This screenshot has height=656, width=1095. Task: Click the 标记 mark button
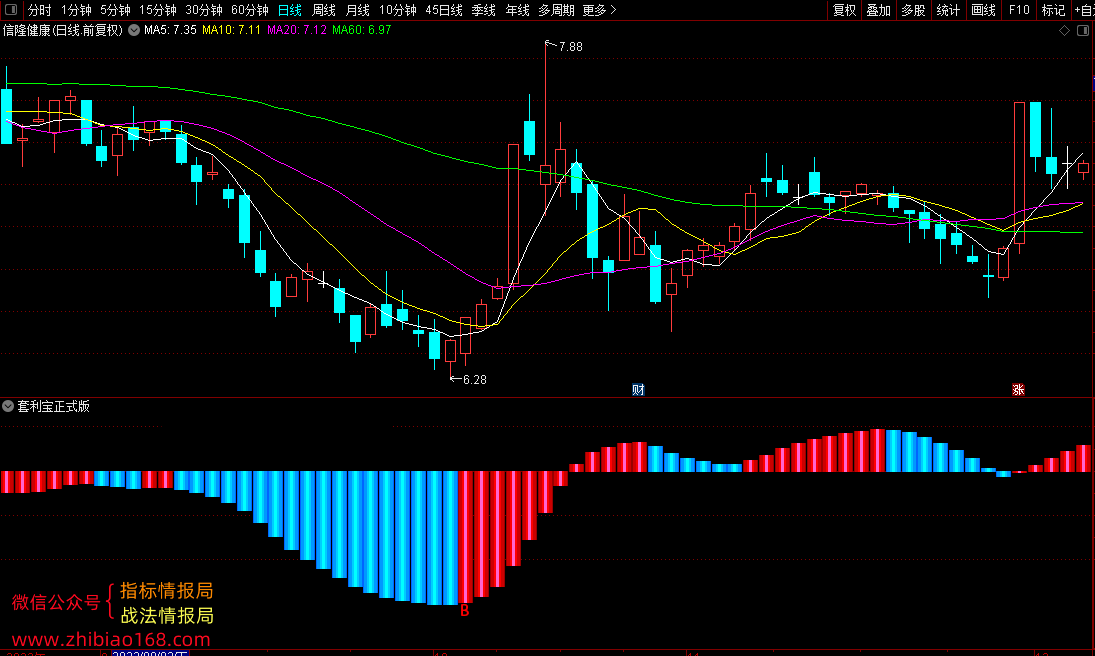(1053, 10)
